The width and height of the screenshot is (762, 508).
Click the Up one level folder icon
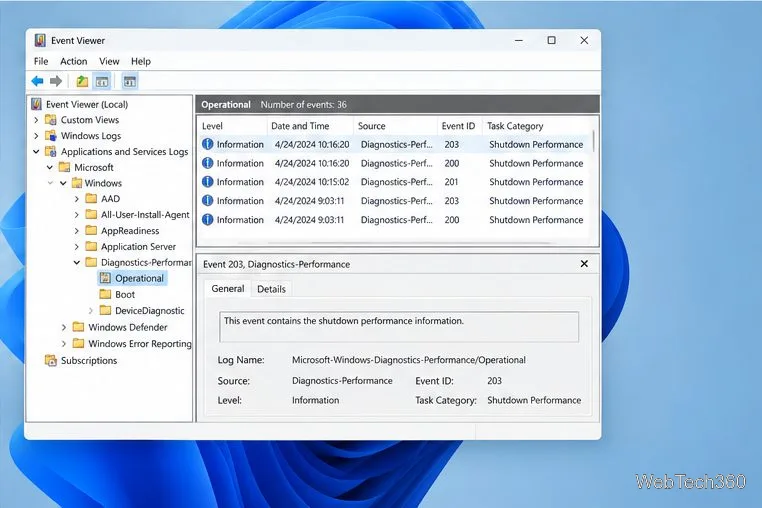point(82,81)
